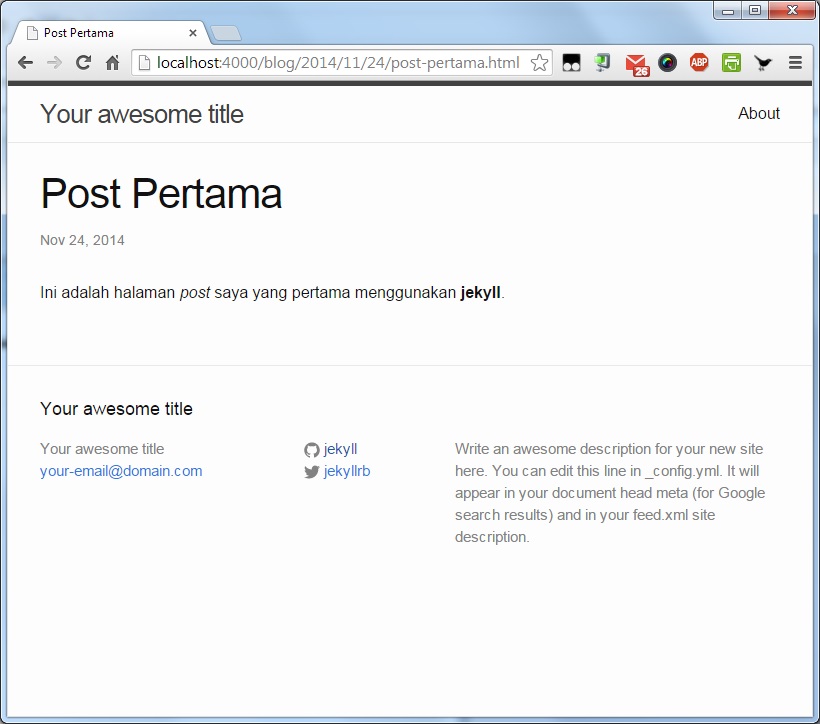Open the About page link
Viewport: 820px width, 724px height.
pyautogui.click(x=758, y=113)
